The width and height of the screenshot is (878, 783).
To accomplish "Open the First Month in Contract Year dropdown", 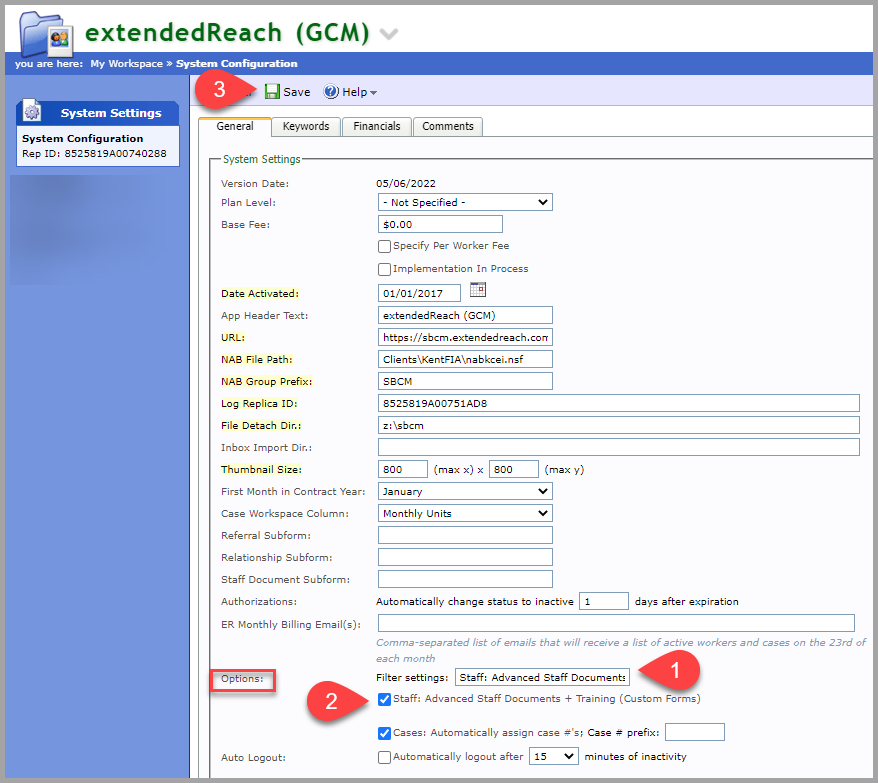I will tap(465, 491).
